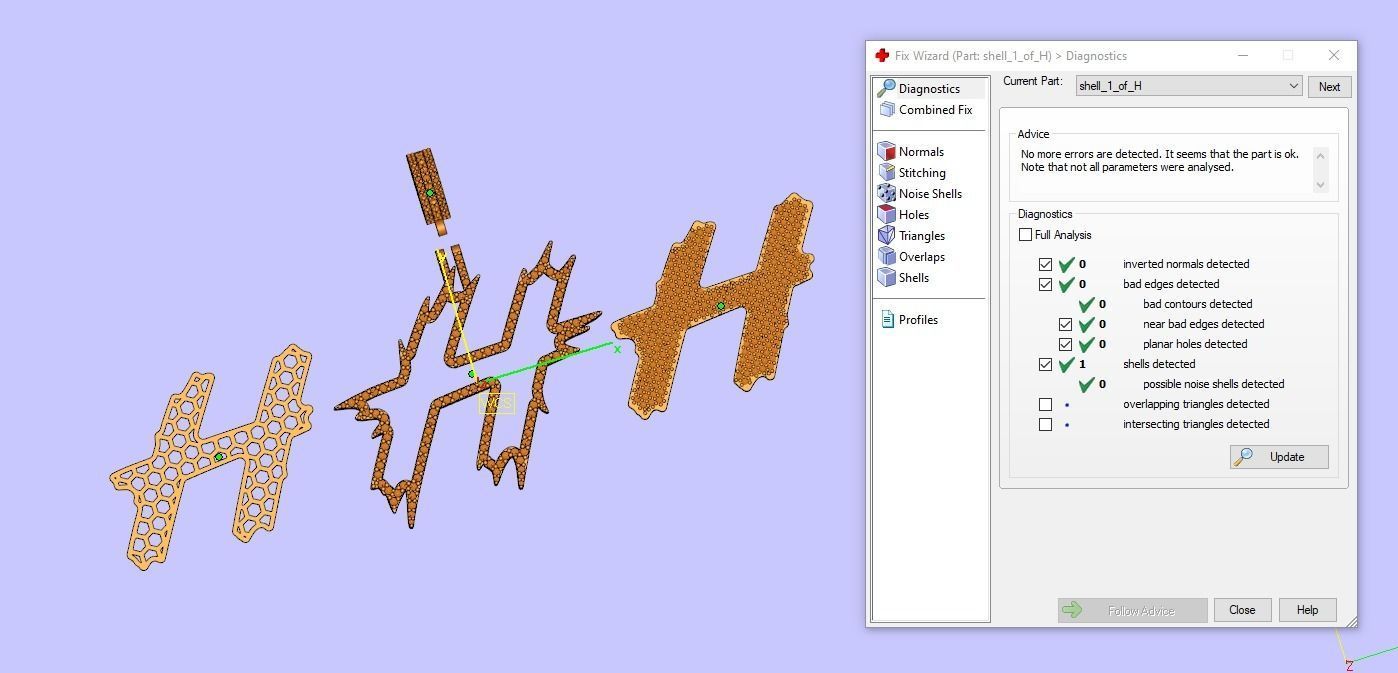Click the Follow Advice button
The width and height of the screenshot is (1398, 673).
(1132, 610)
